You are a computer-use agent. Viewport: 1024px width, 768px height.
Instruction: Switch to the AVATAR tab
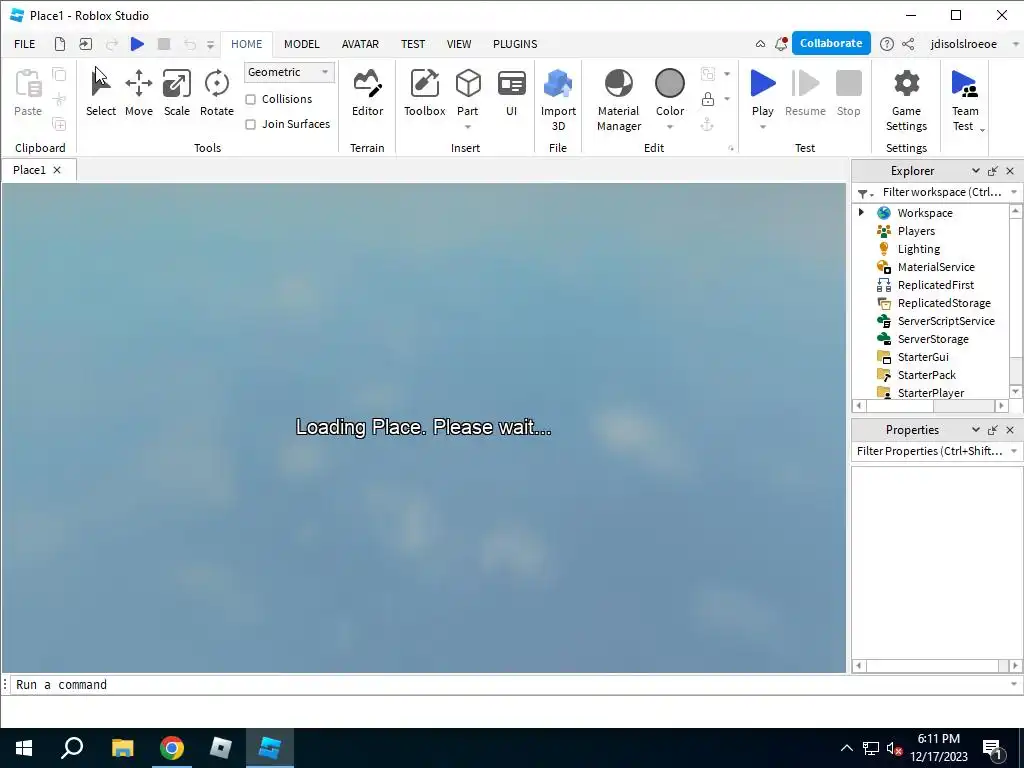click(360, 44)
